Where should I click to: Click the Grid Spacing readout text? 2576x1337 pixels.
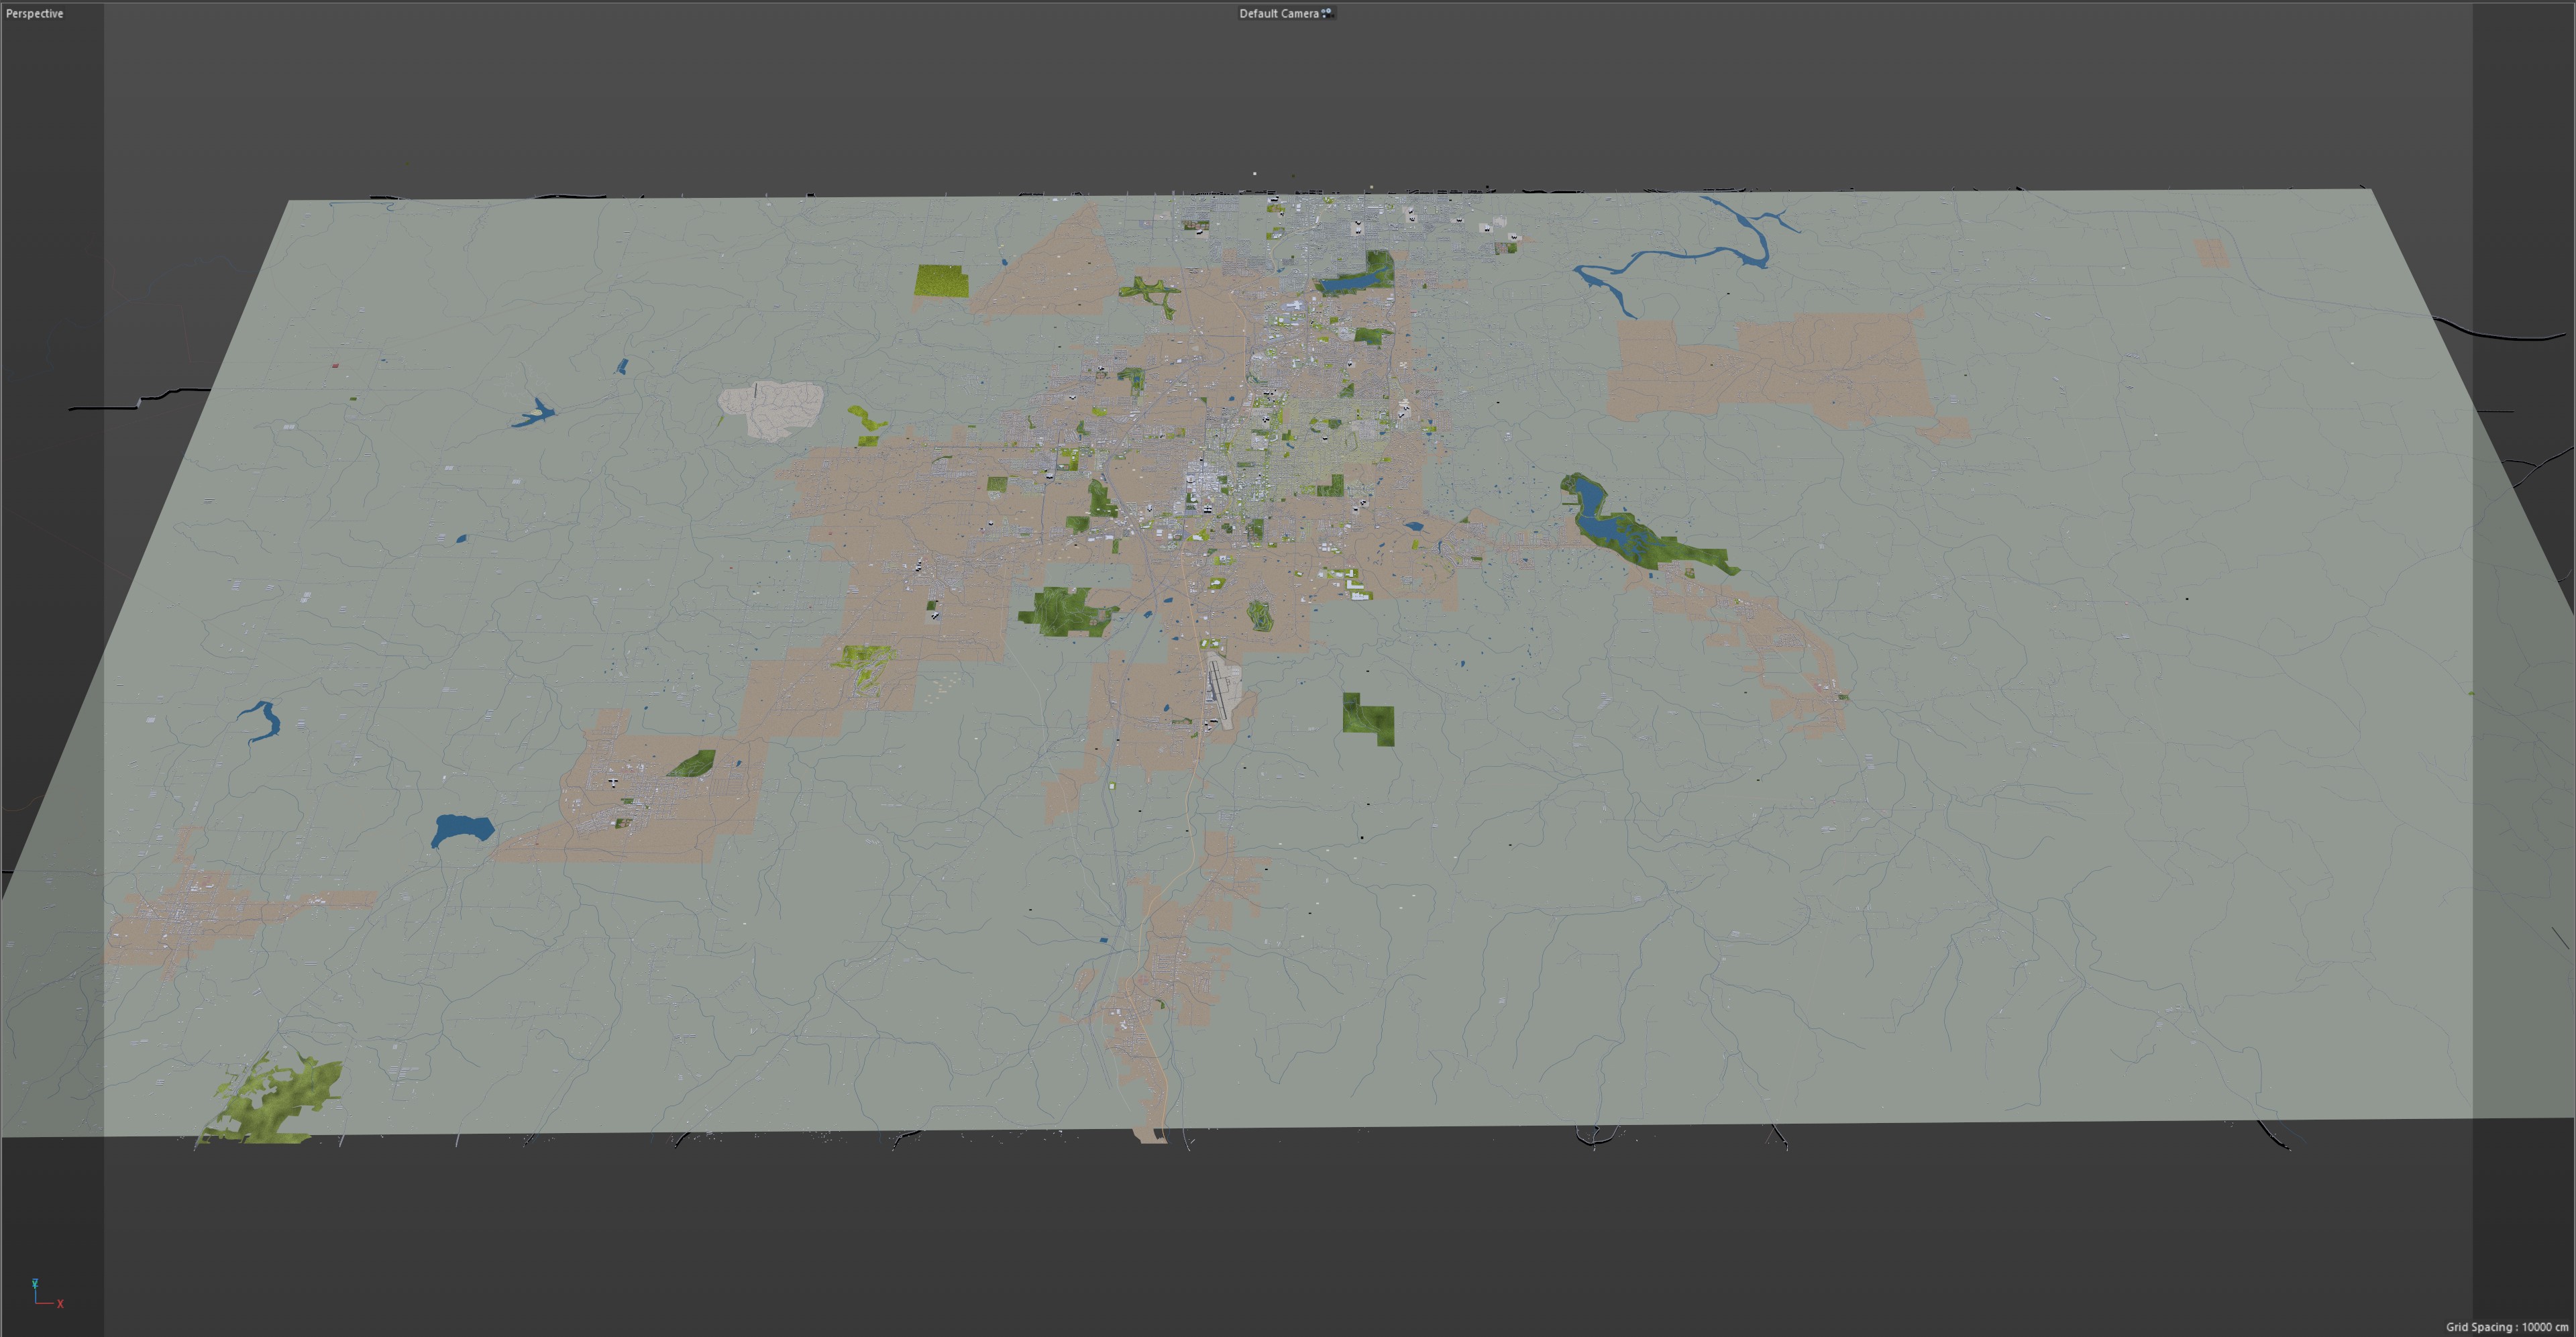coord(2506,1327)
